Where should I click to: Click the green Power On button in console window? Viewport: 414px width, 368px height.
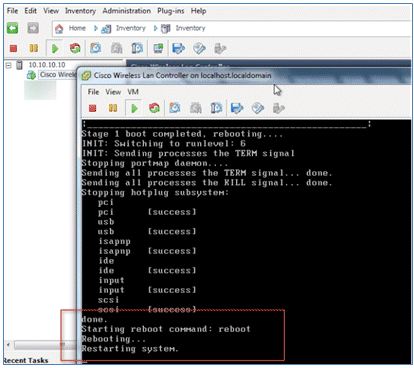(x=134, y=108)
